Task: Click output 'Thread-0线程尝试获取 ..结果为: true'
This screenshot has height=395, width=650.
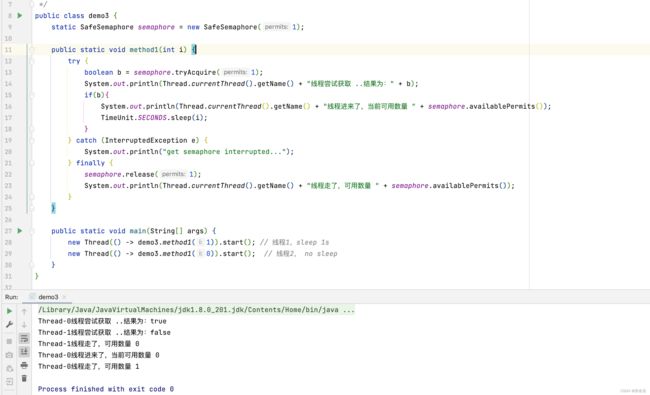Action: point(102,321)
